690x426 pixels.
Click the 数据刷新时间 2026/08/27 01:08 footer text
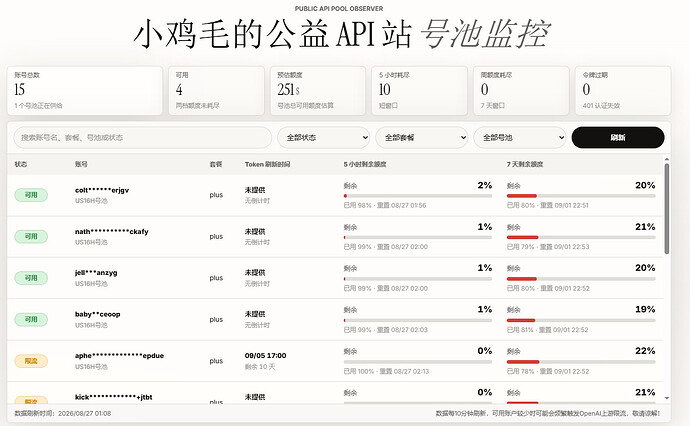62,414
